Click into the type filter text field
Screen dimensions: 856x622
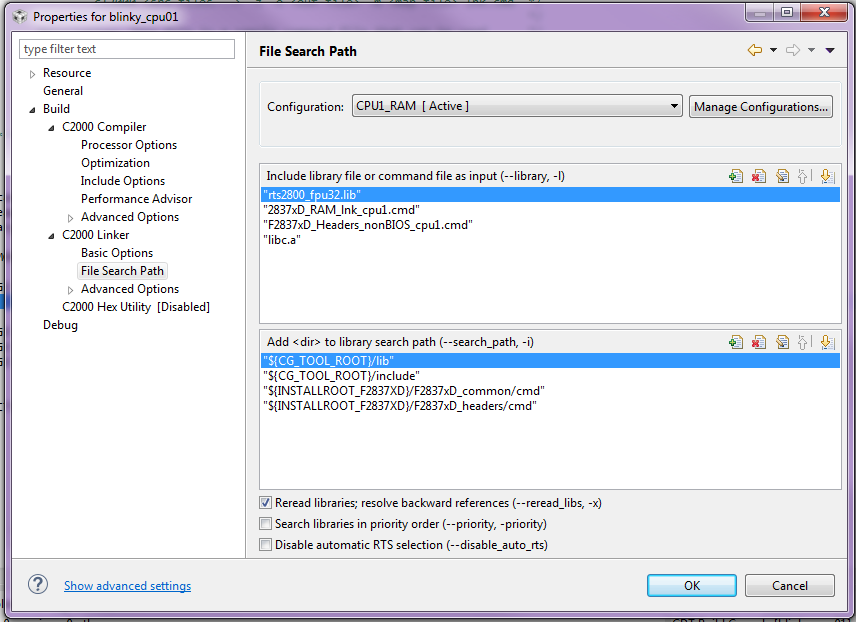(127, 49)
